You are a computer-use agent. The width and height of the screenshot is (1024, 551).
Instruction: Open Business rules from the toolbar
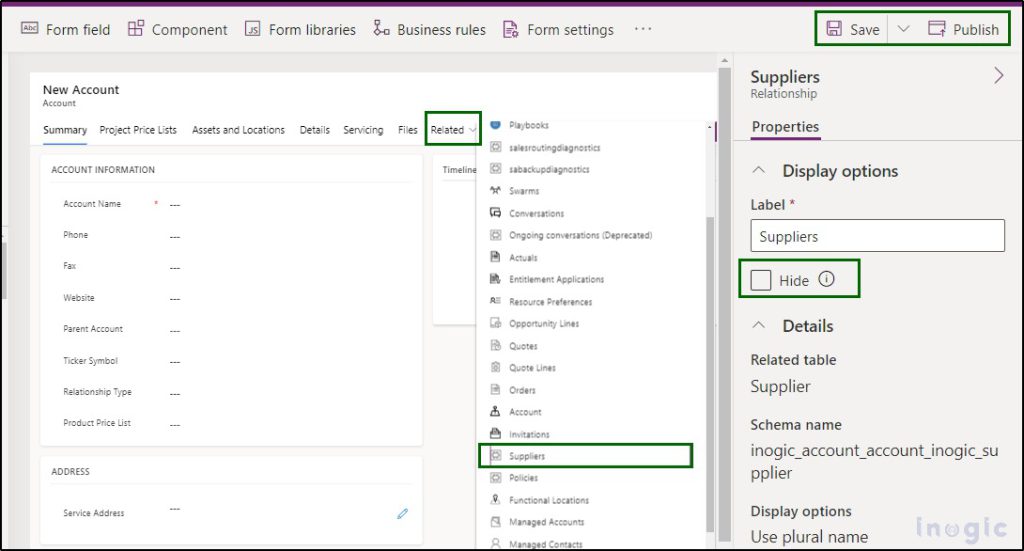(x=381, y=29)
